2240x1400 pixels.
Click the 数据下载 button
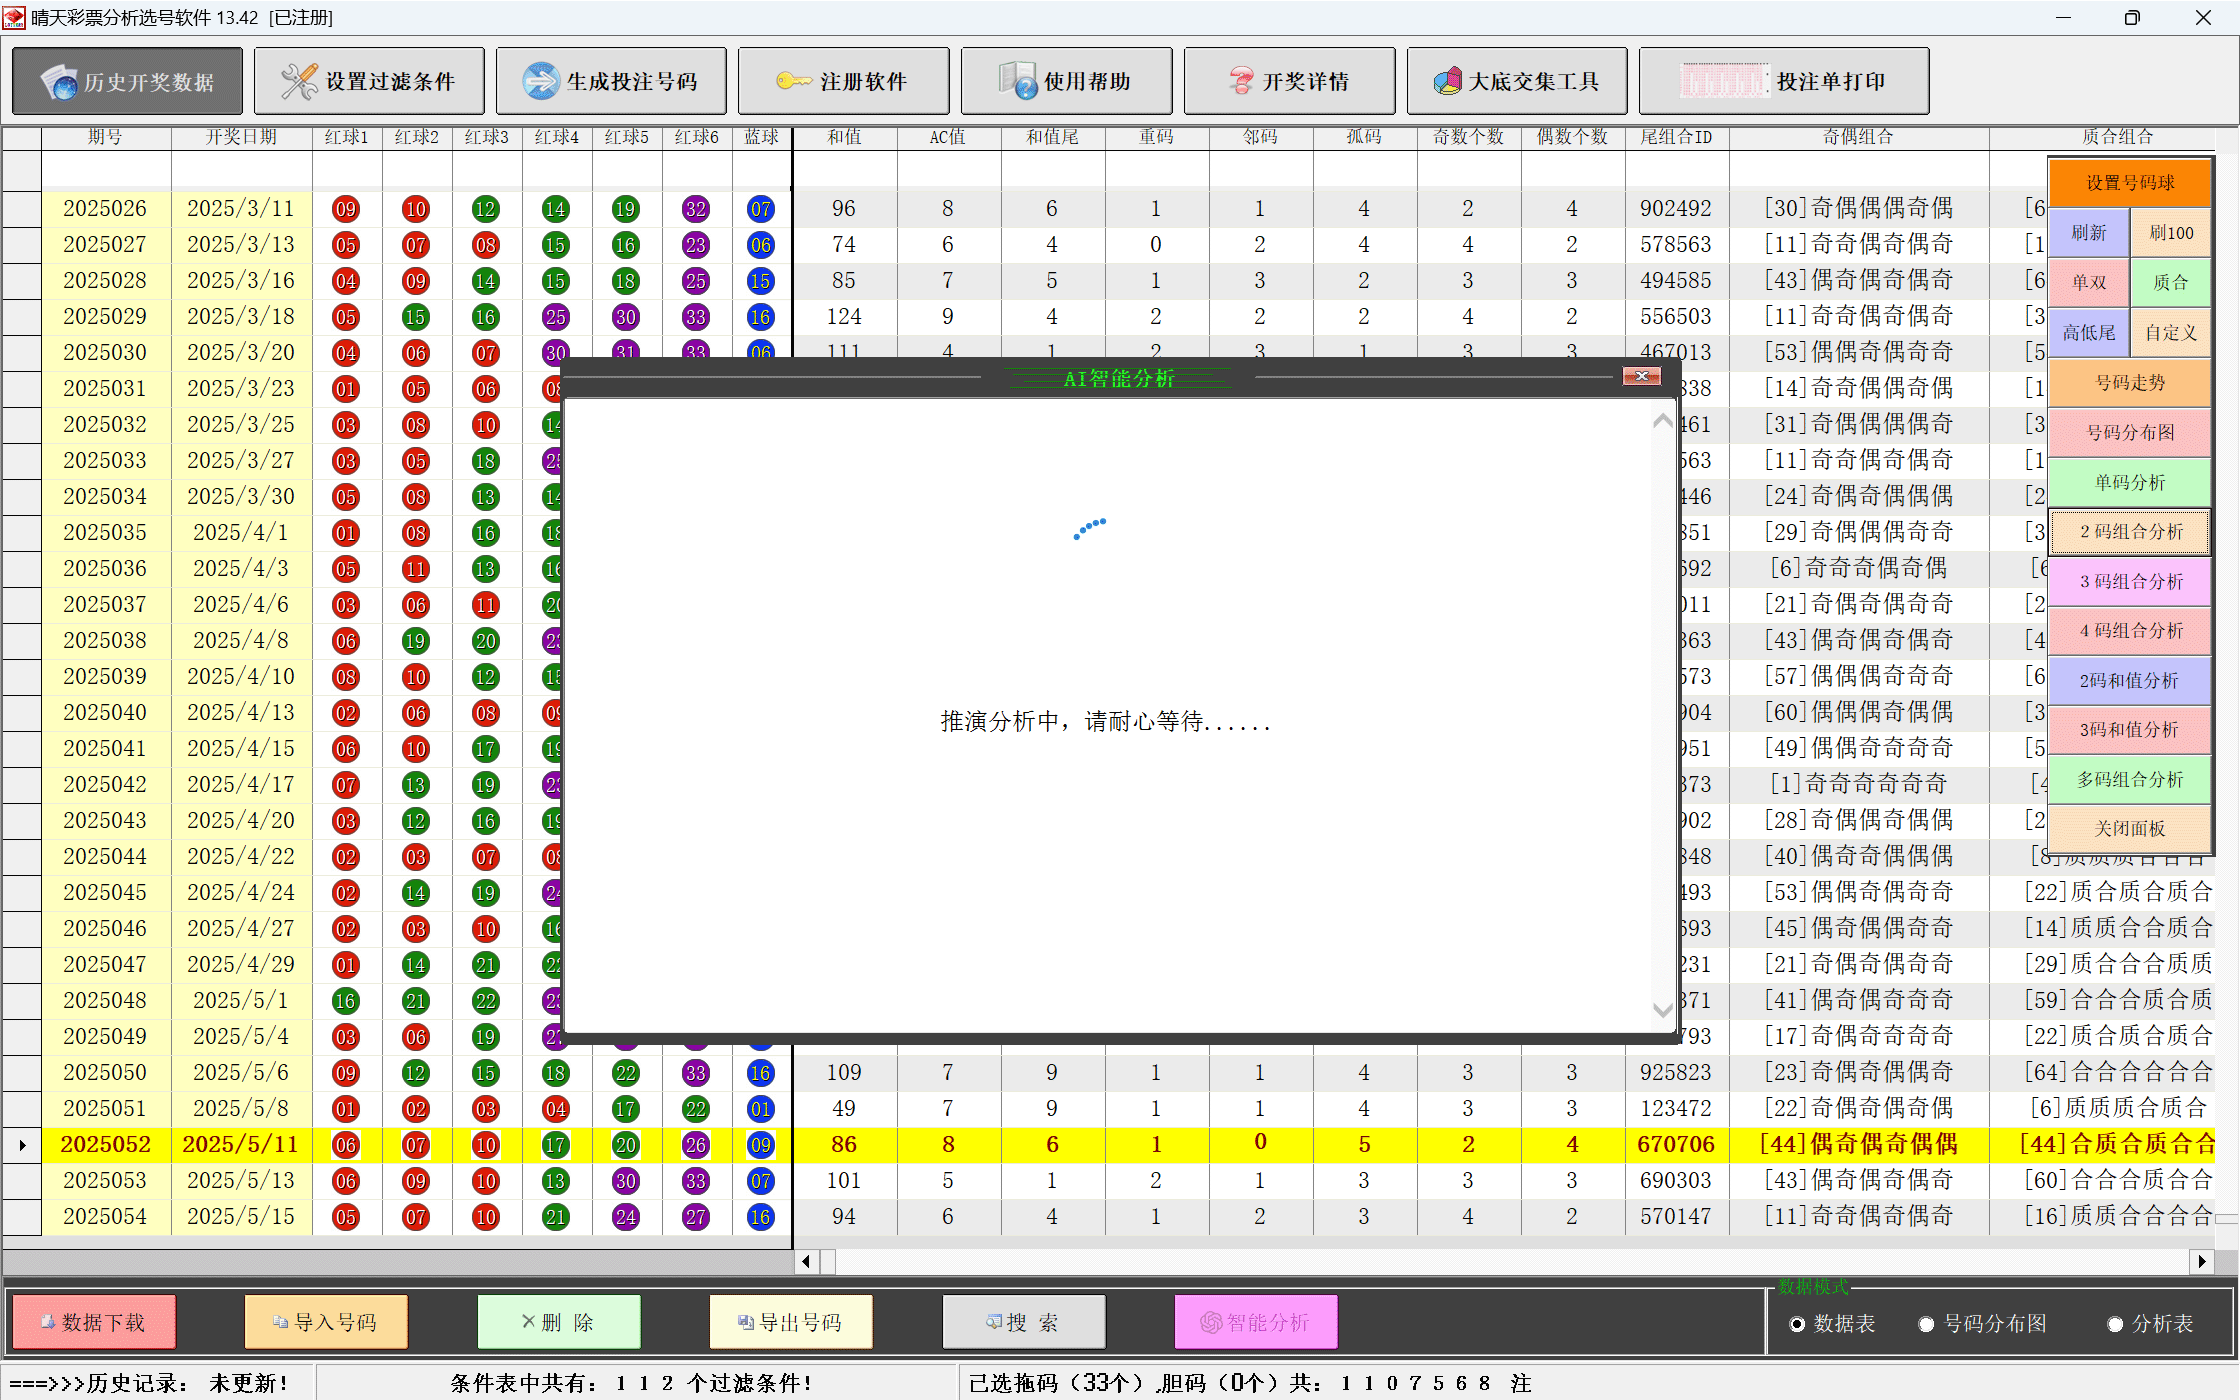point(95,1322)
